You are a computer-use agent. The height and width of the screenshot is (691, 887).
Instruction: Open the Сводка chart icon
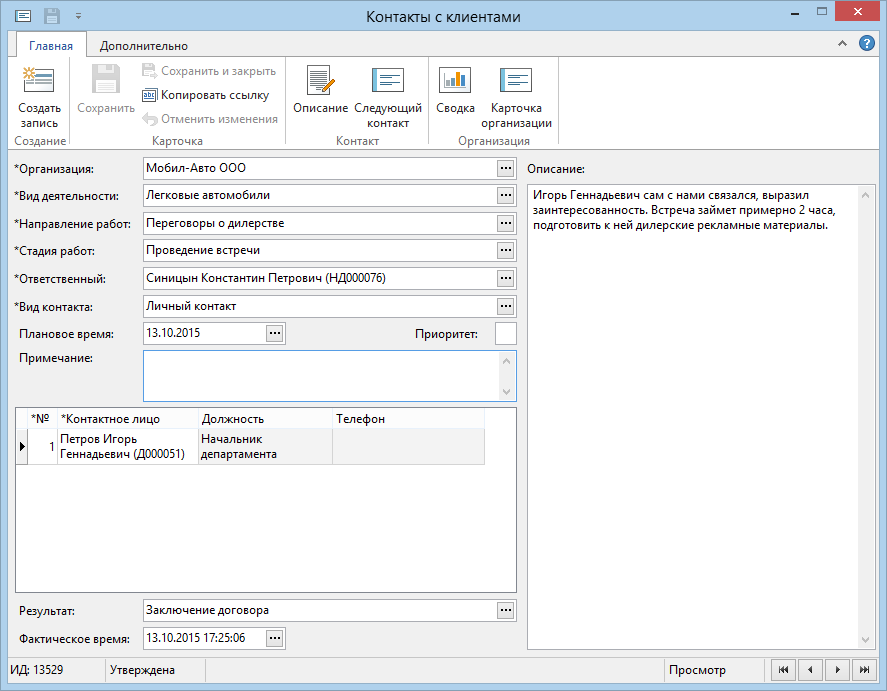455,80
